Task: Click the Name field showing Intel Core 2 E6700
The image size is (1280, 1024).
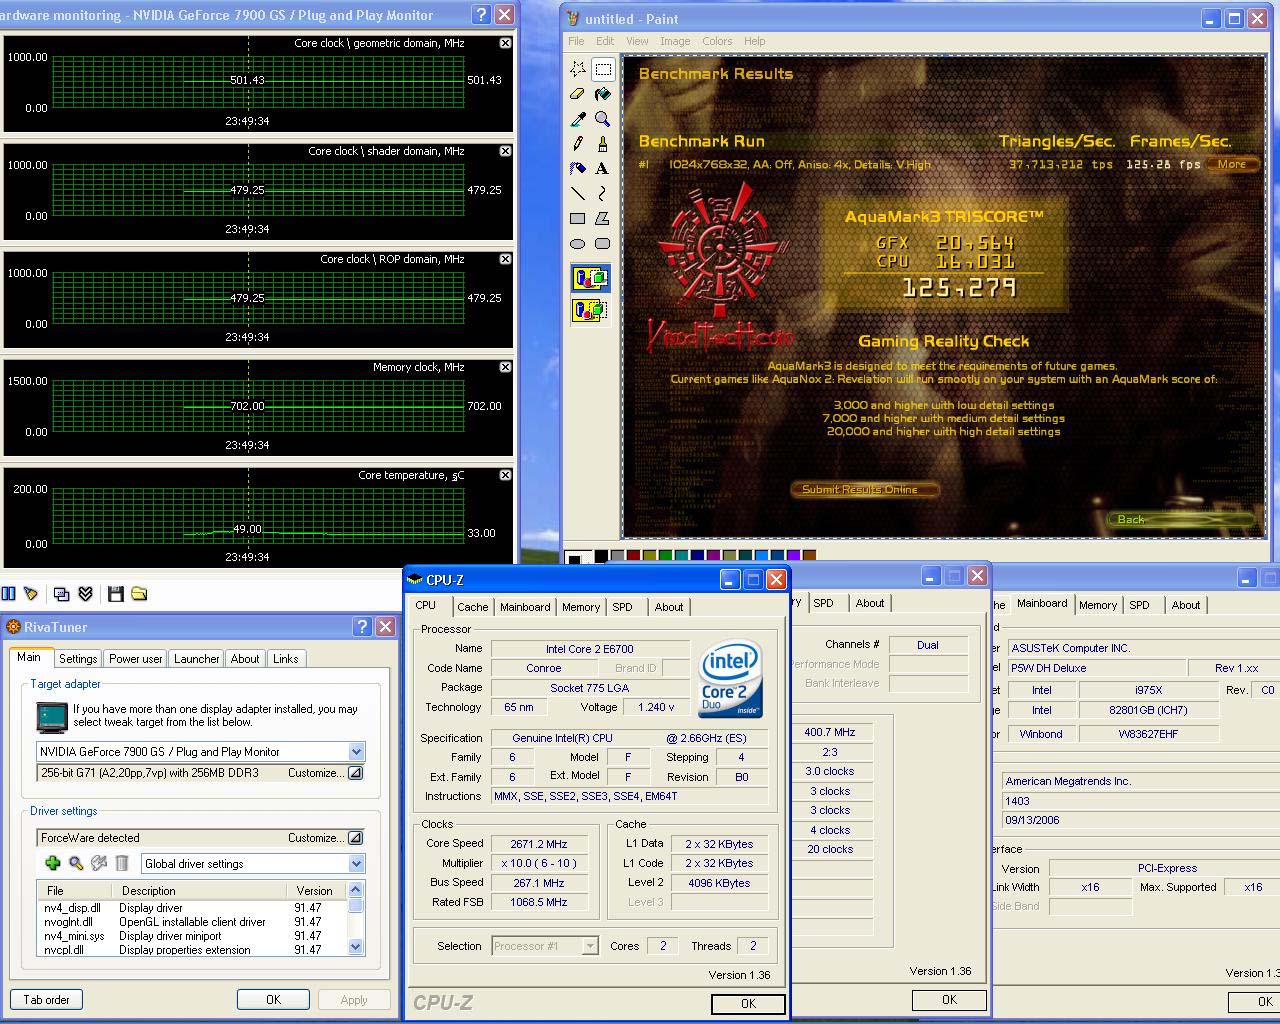Action: tap(590, 649)
